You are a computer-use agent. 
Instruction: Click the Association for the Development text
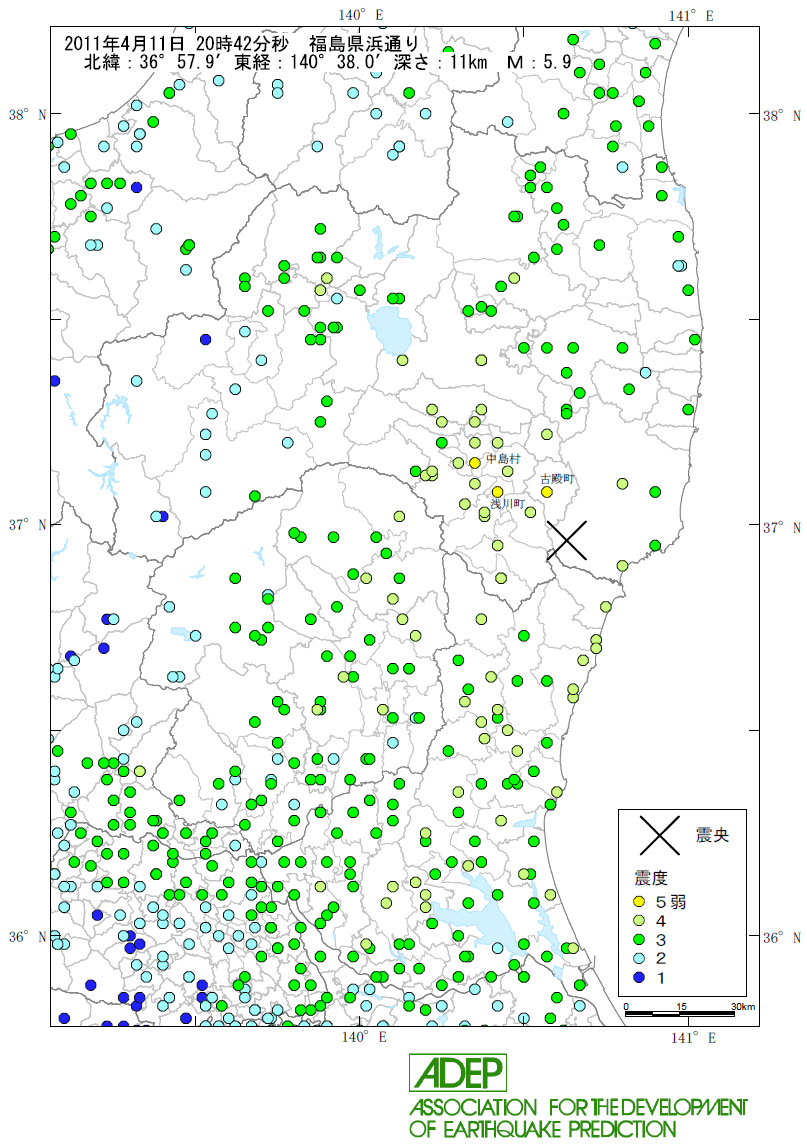click(x=578, y=1108)
